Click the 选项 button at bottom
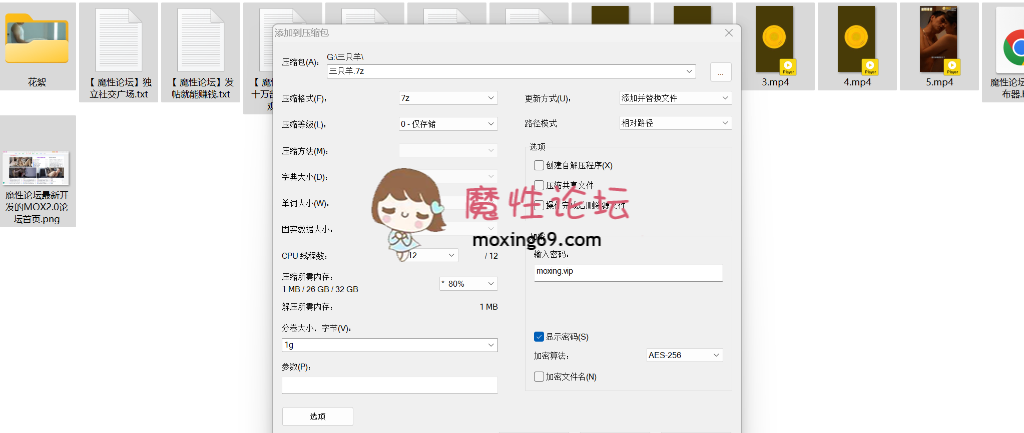The width and height of the screenshot is (1024, 433). click(317, 416)
